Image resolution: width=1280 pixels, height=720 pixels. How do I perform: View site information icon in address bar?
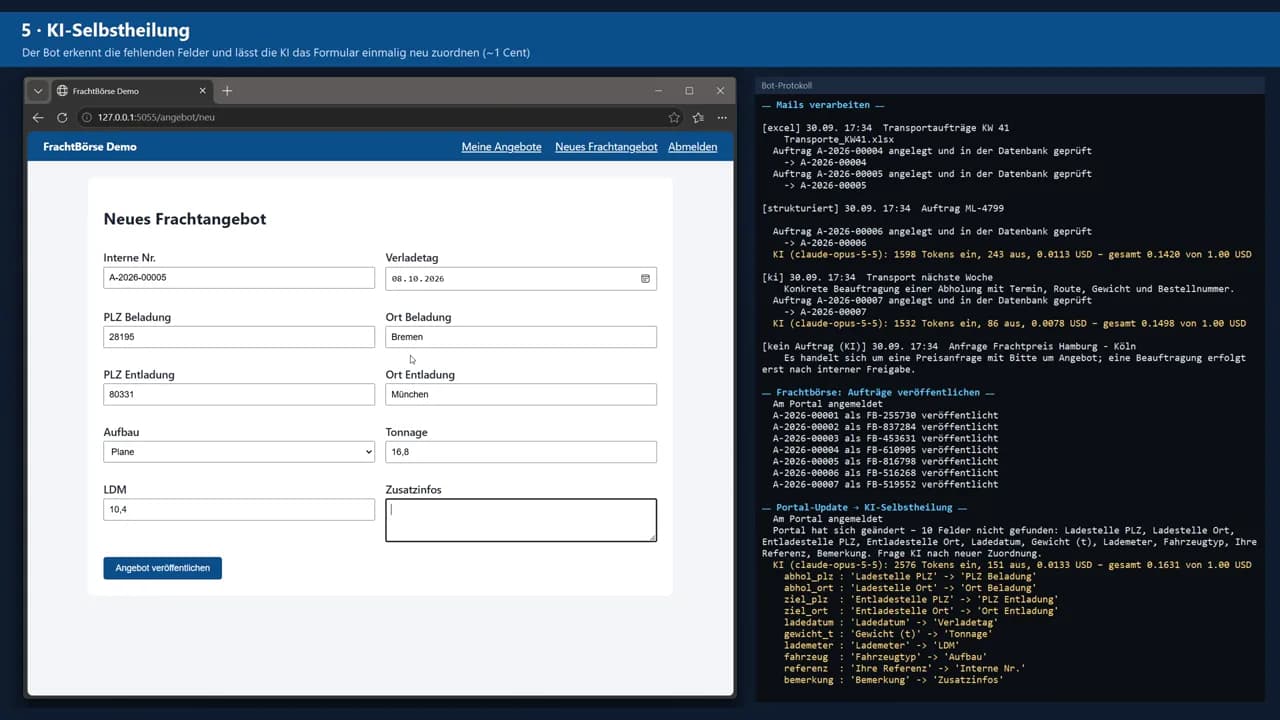coord(87,118)
